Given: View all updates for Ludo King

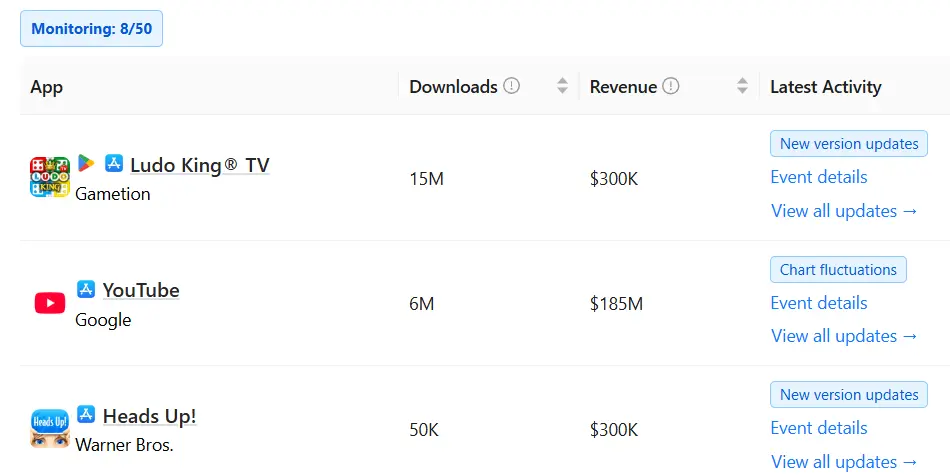Looking at the screenshot, I should click(845, 211).
